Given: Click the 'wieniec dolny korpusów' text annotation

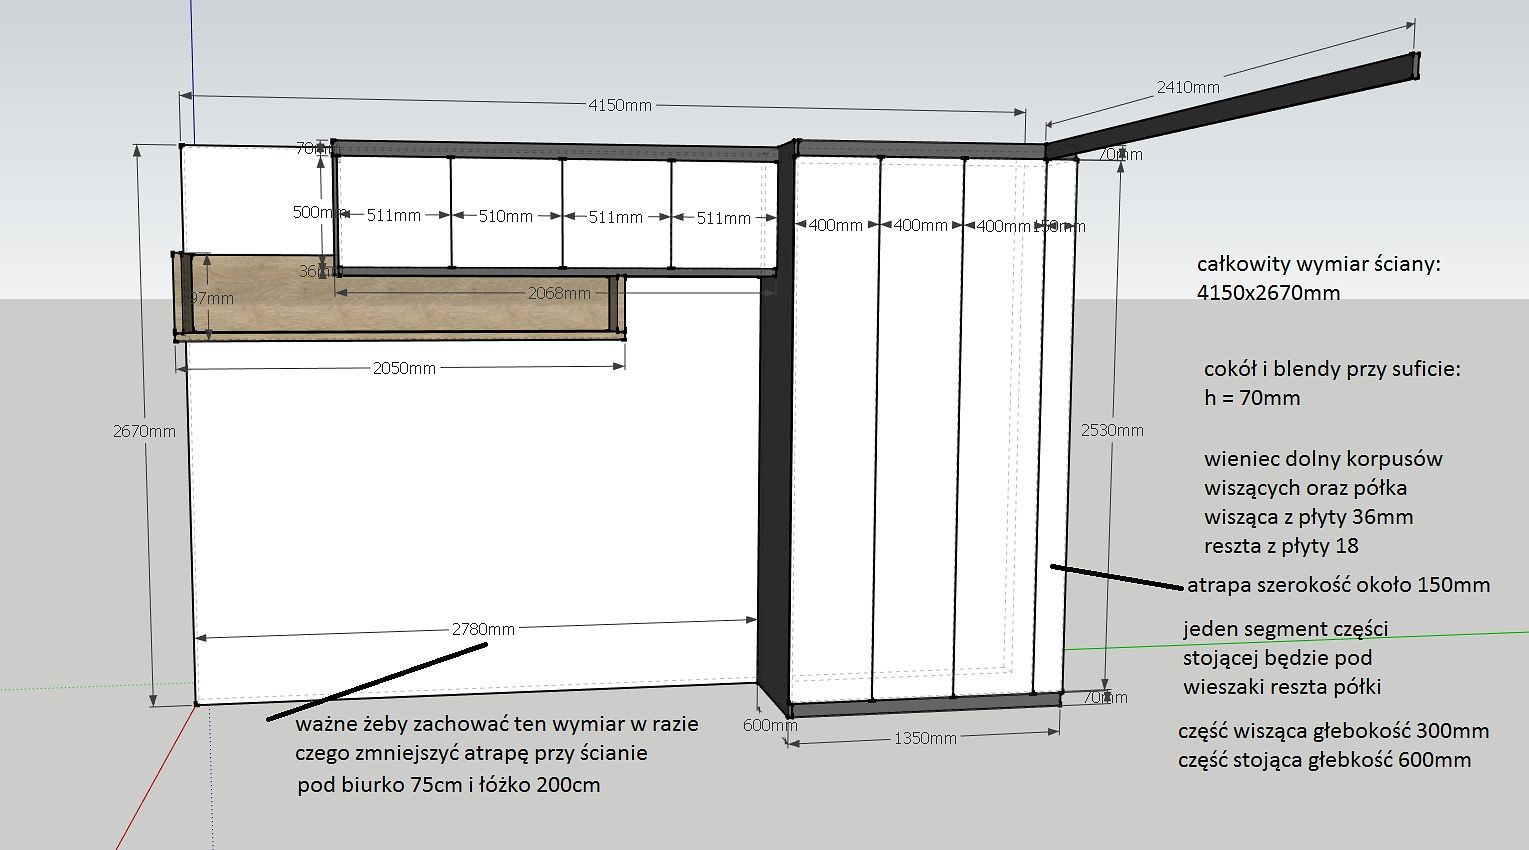Looking at the screenshot, I should pos(1322,459).
